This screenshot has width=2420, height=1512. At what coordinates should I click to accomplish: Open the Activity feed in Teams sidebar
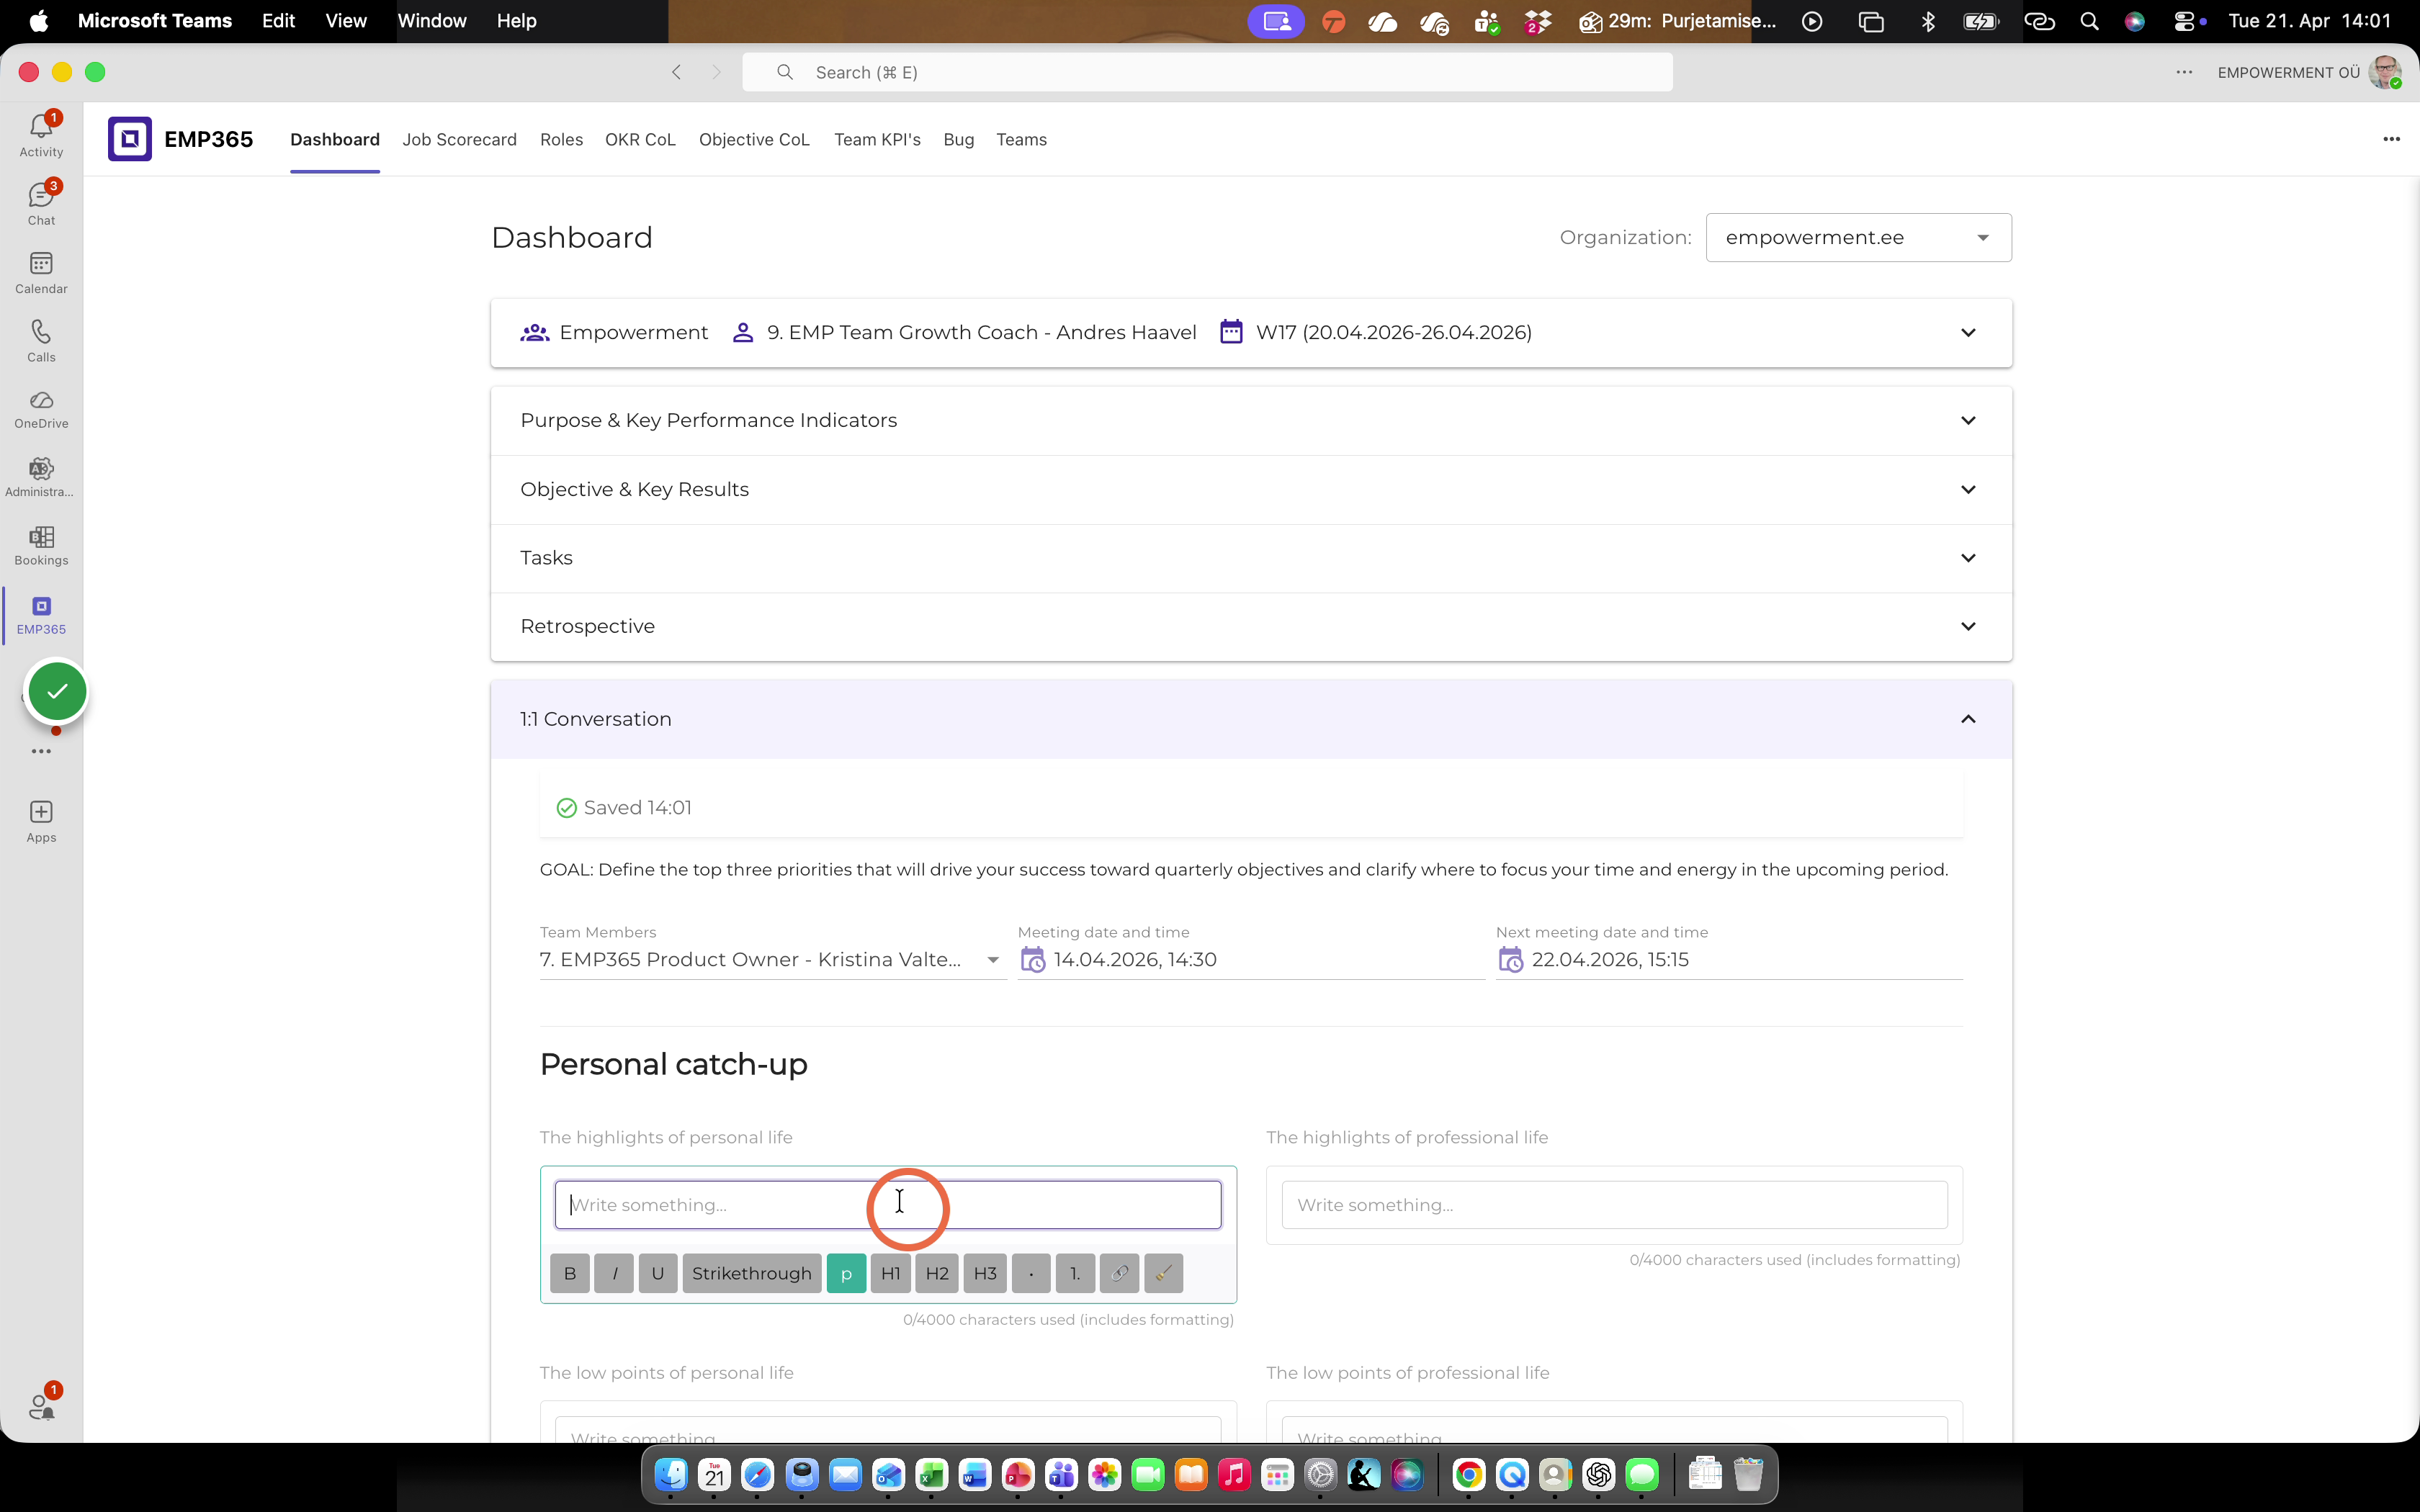[41, 135]
